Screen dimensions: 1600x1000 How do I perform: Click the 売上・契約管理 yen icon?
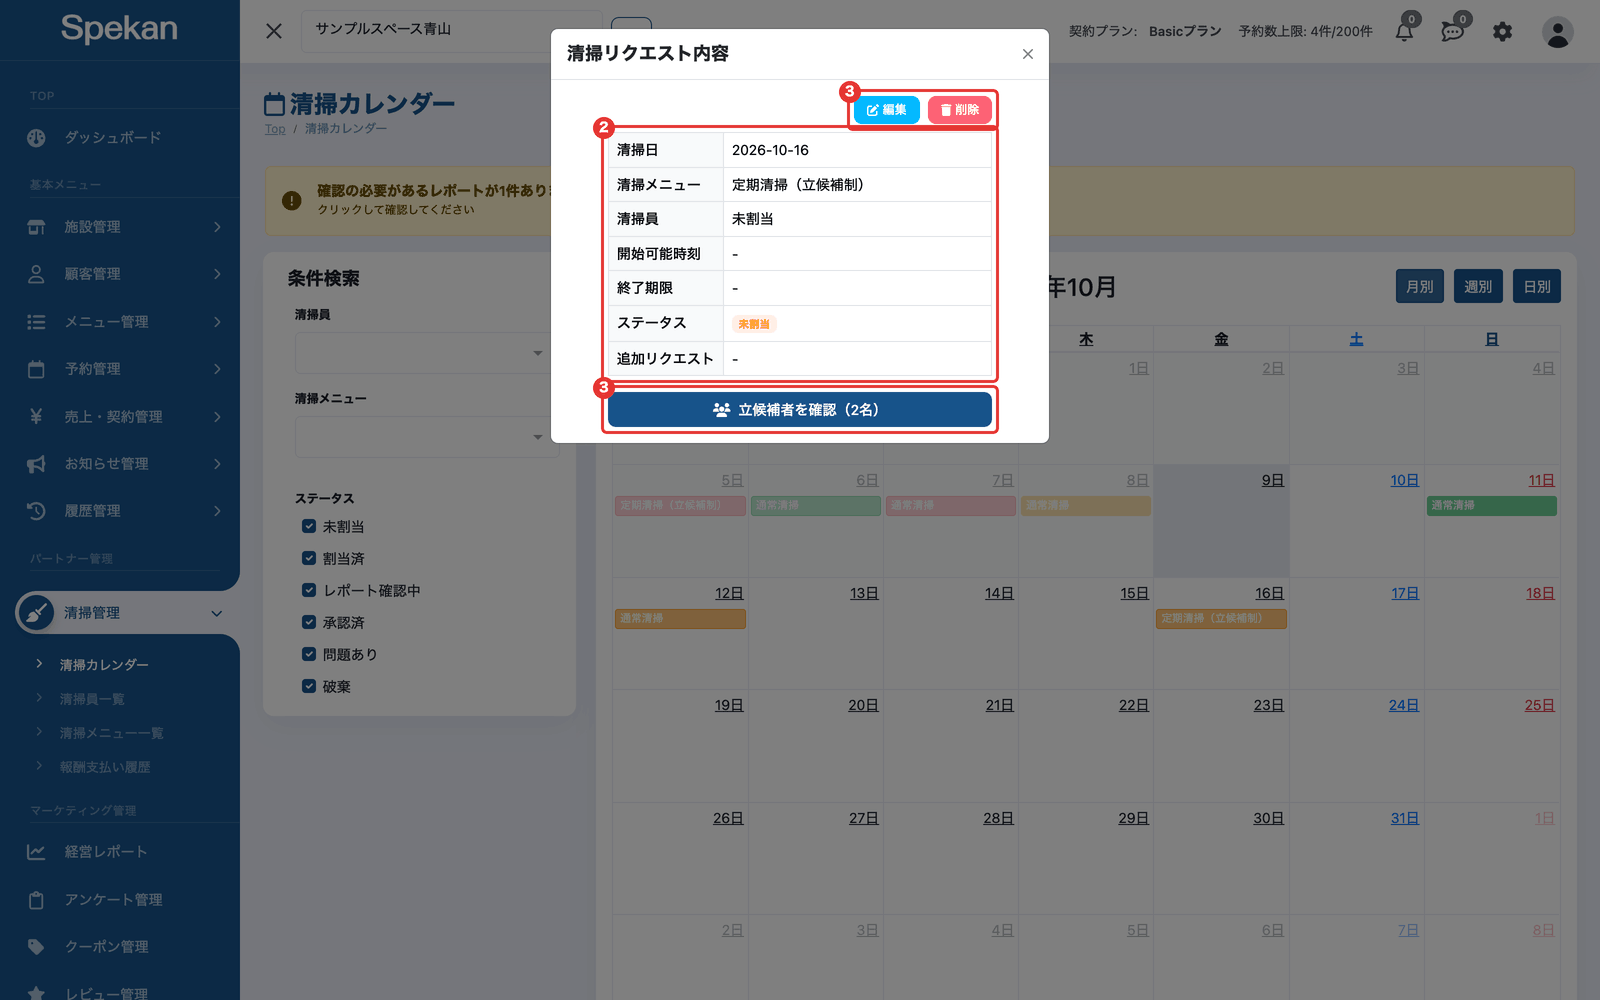(36, 416)
